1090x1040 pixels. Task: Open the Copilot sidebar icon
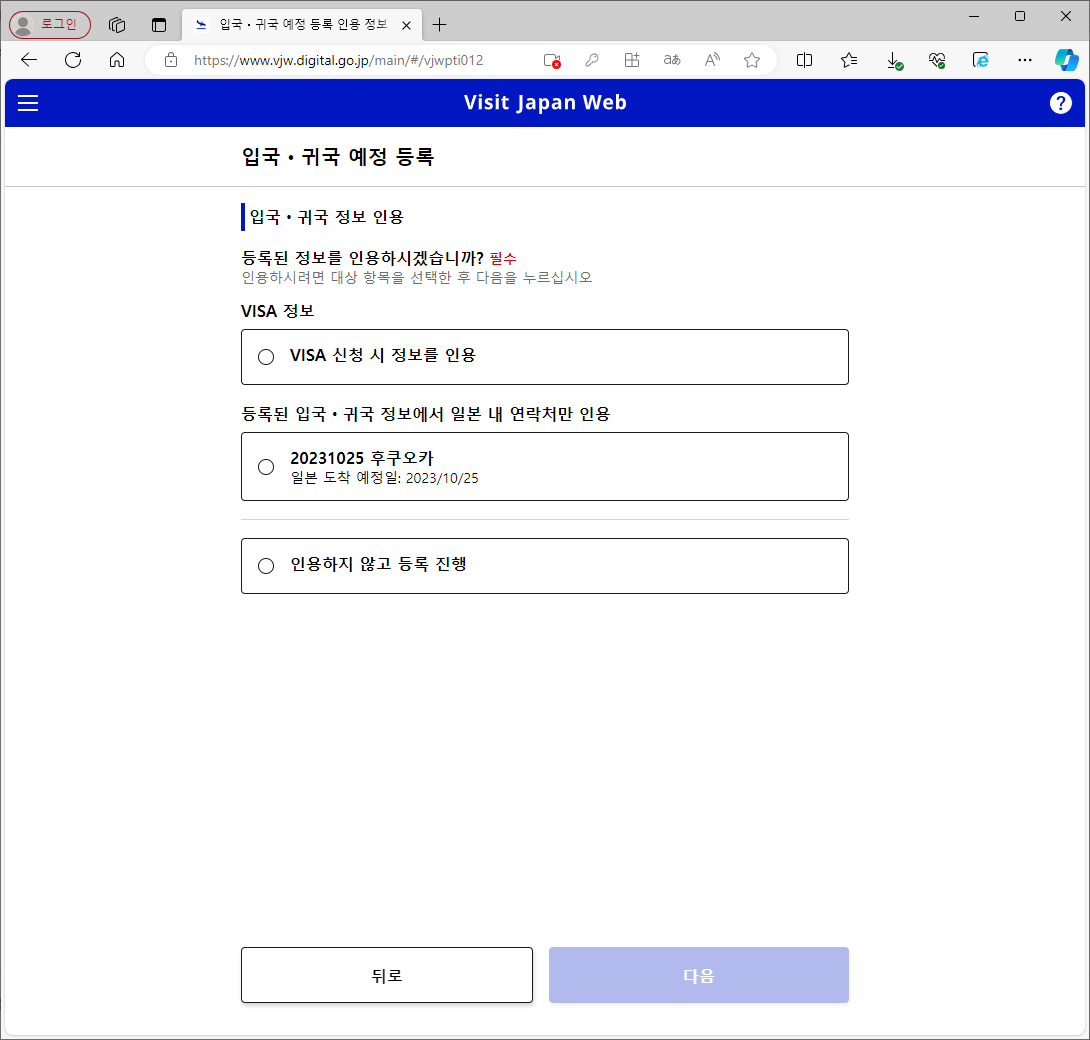click(x=1066, y=60)
